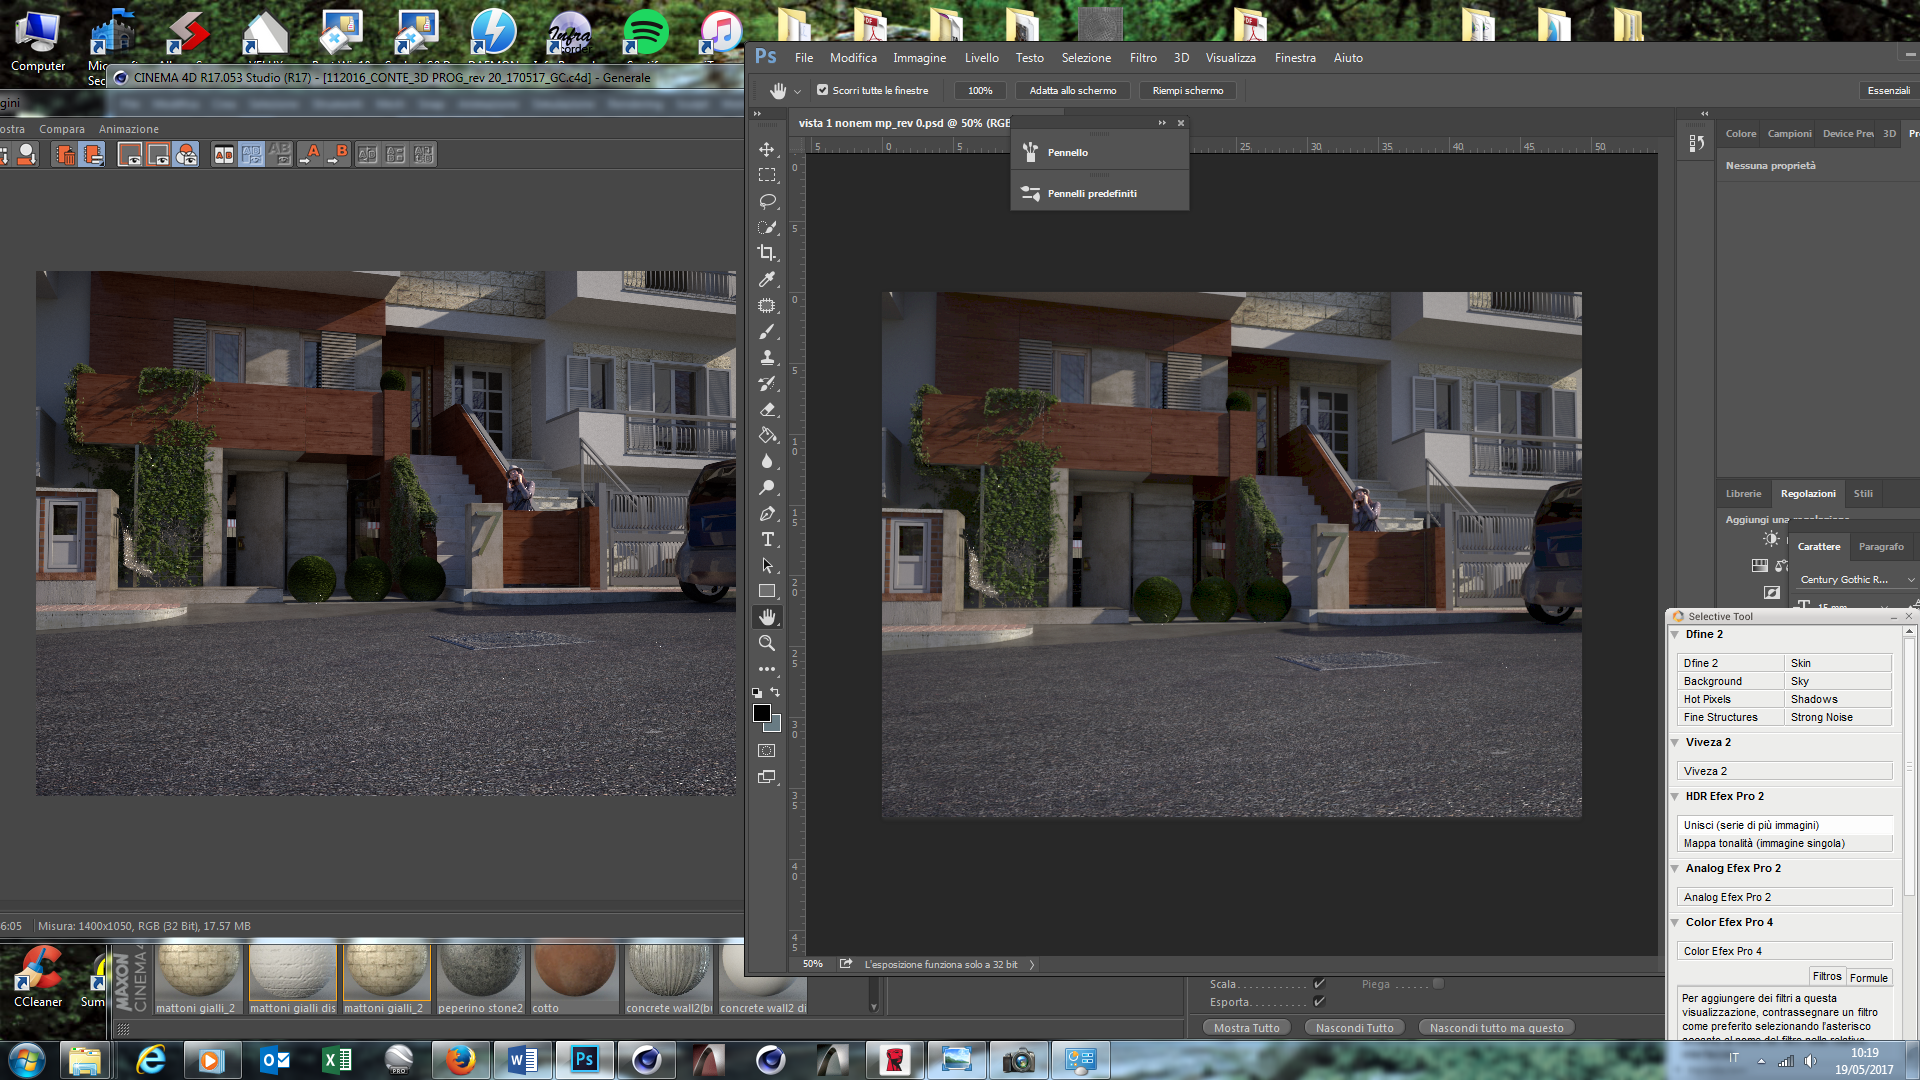Select the Type text tool
The height and width of the screenshot is (1080, 1920).
point(767,539)
